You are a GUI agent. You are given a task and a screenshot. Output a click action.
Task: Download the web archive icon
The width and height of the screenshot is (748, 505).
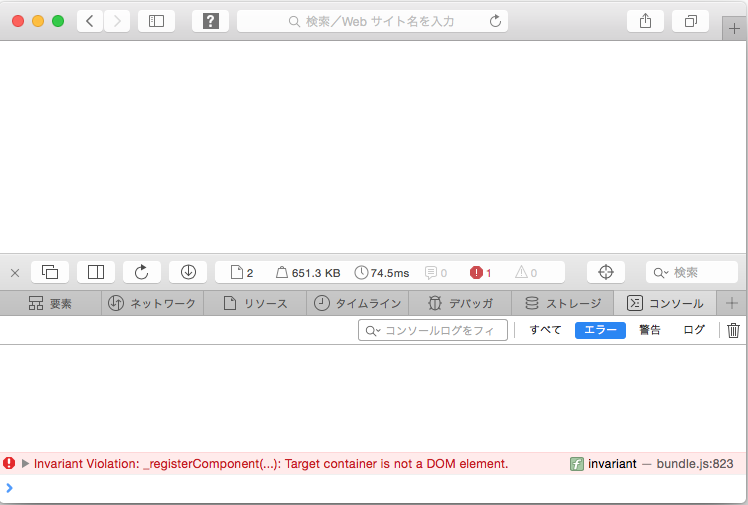pyautogui.click(x=188, y=272)
